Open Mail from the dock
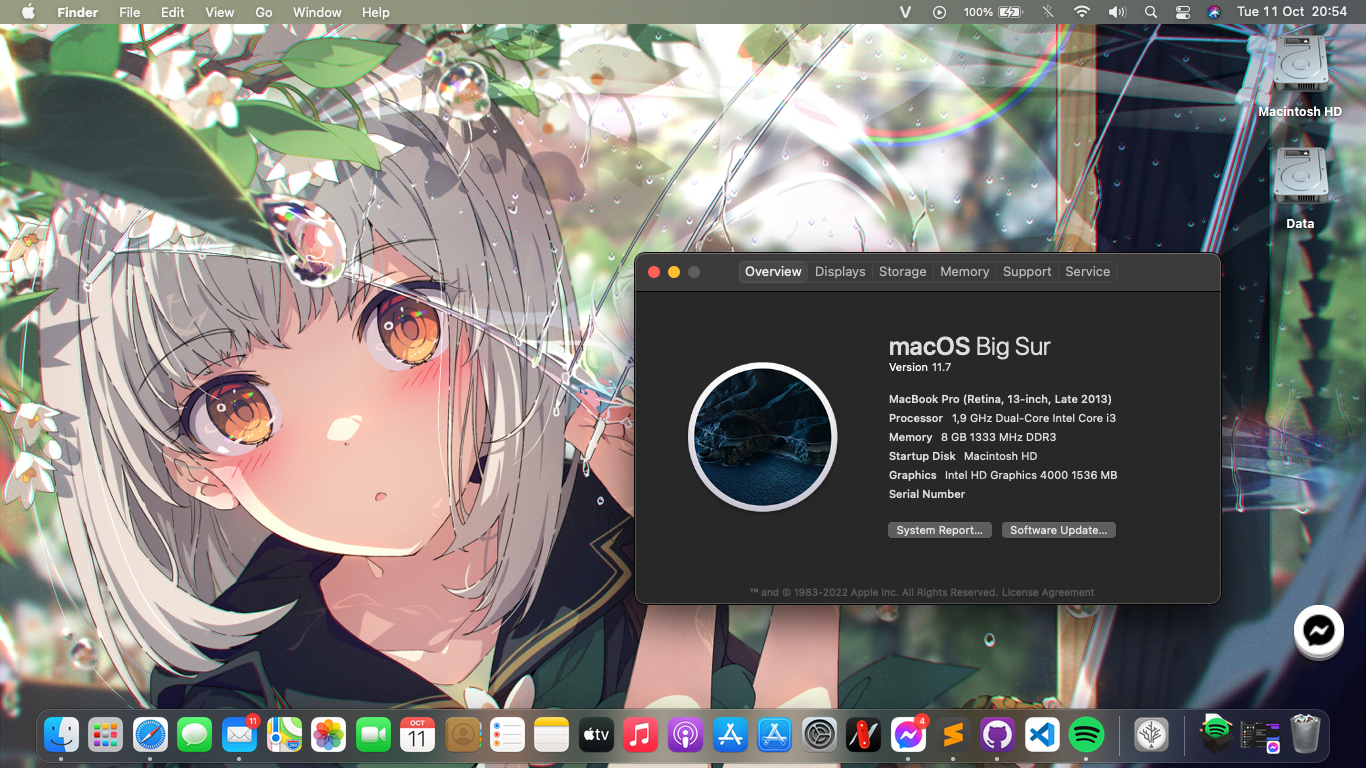1366x768 pixels. pos(239,735)
